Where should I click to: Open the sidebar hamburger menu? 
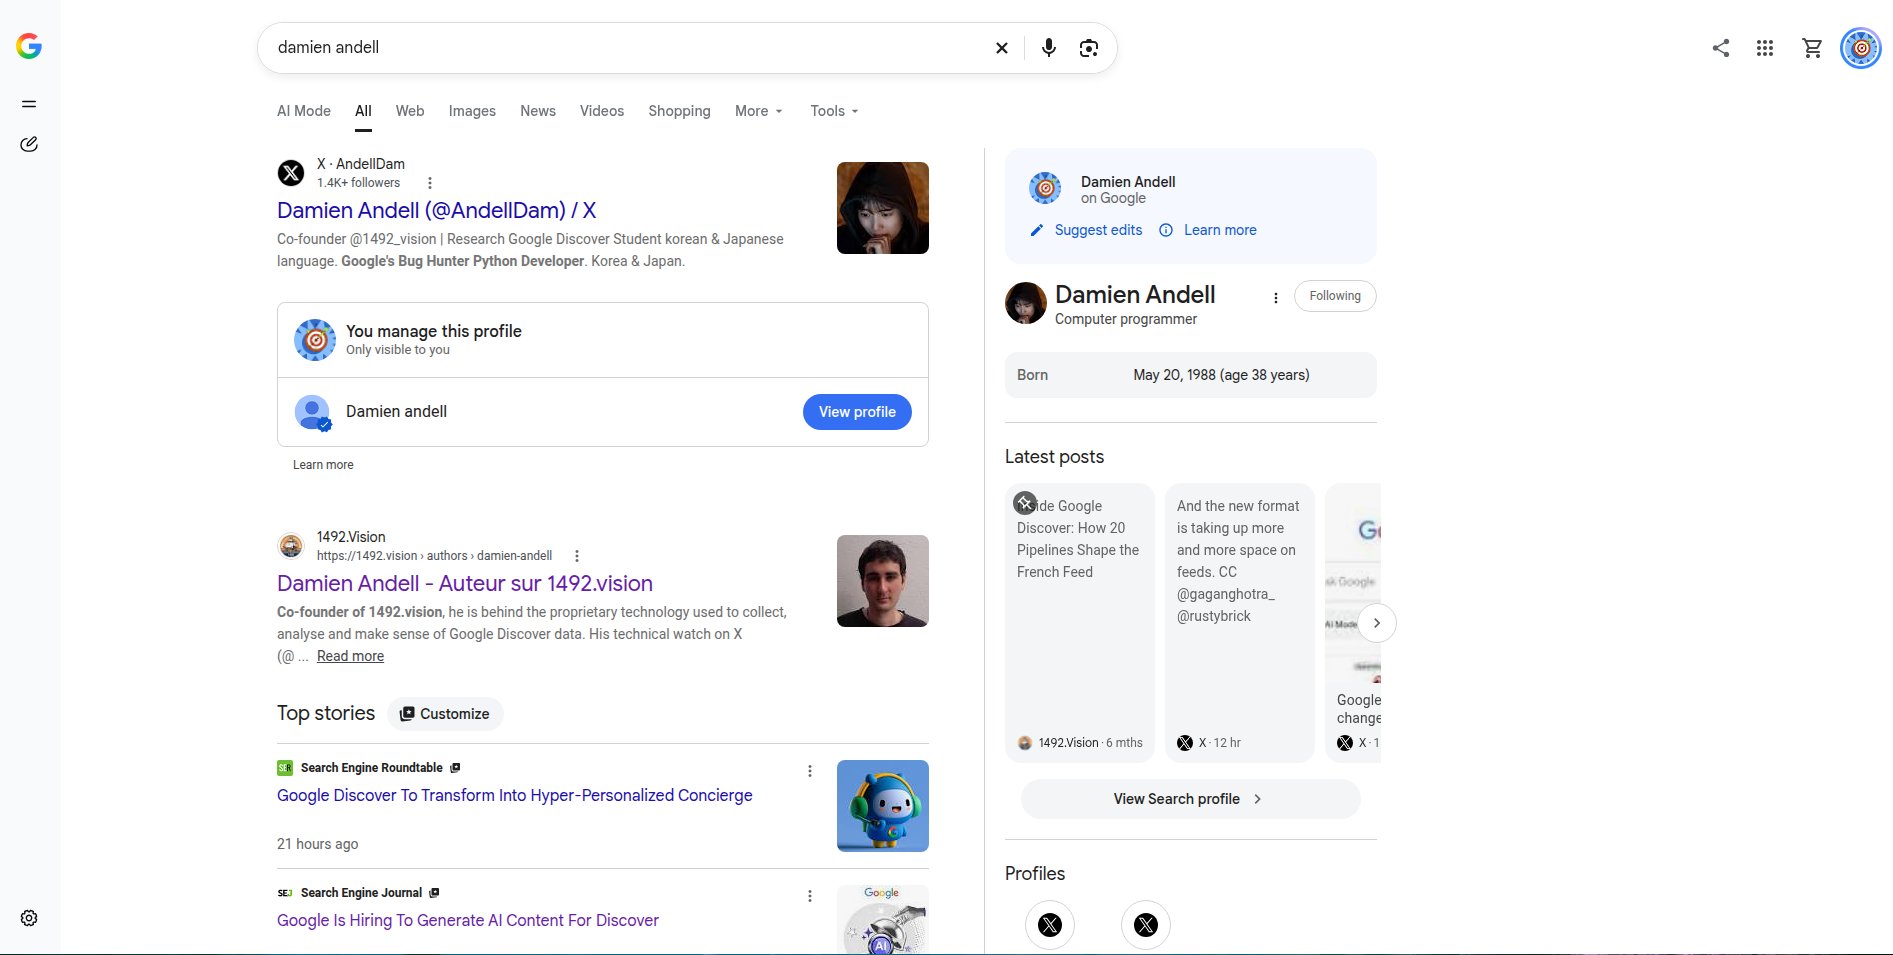(29, 104)
